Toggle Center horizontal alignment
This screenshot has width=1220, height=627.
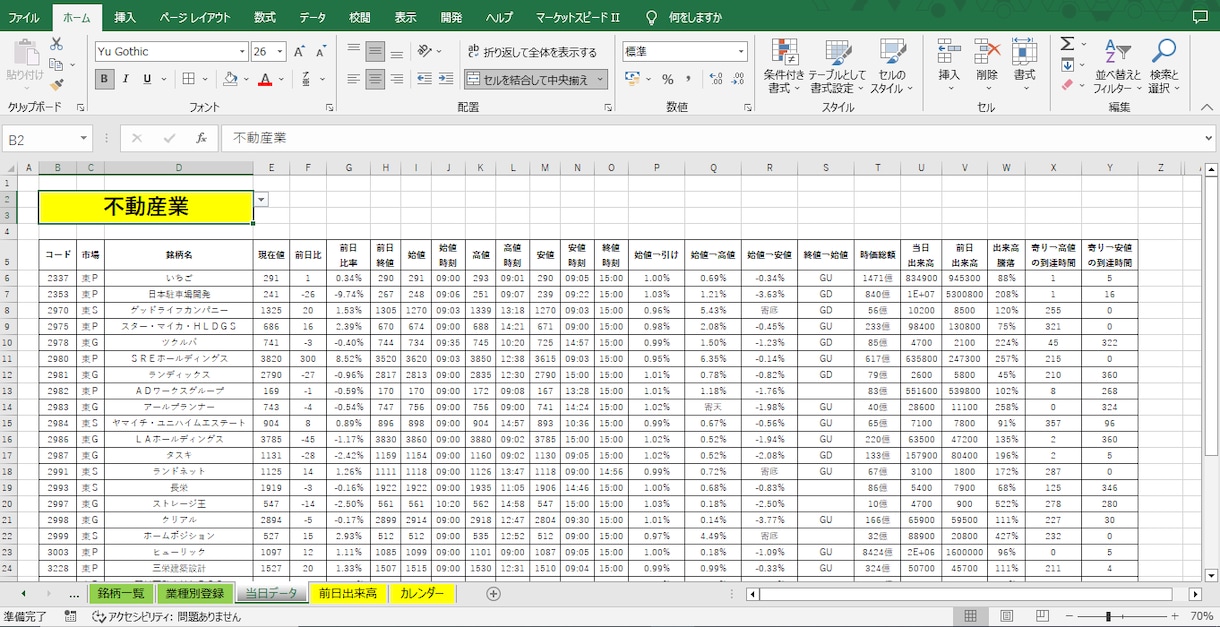(x=375, y=79)
